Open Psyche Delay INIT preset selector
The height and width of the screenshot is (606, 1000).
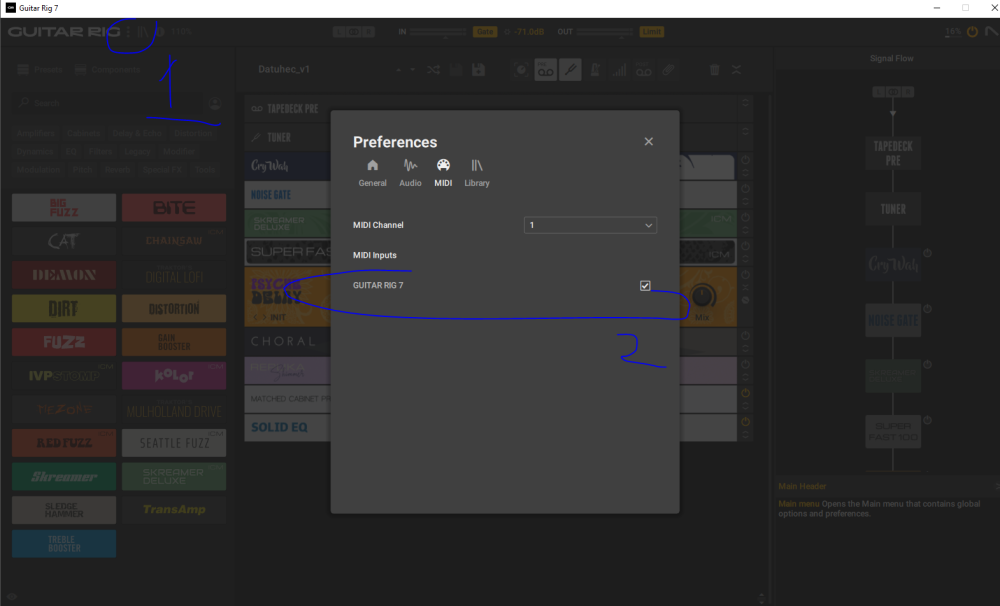click(x=278, y=317)
